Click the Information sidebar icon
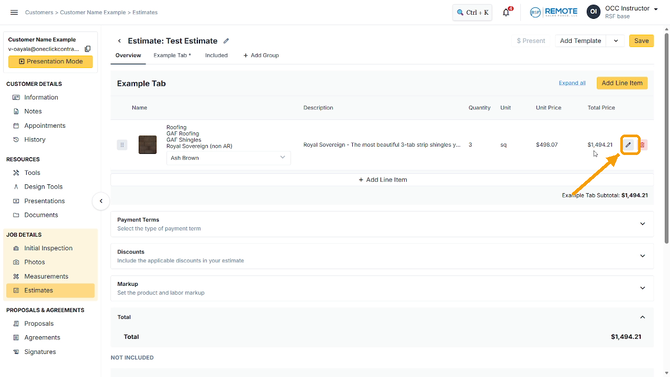Viewport: 670px width, 377px height. [16, 97]
